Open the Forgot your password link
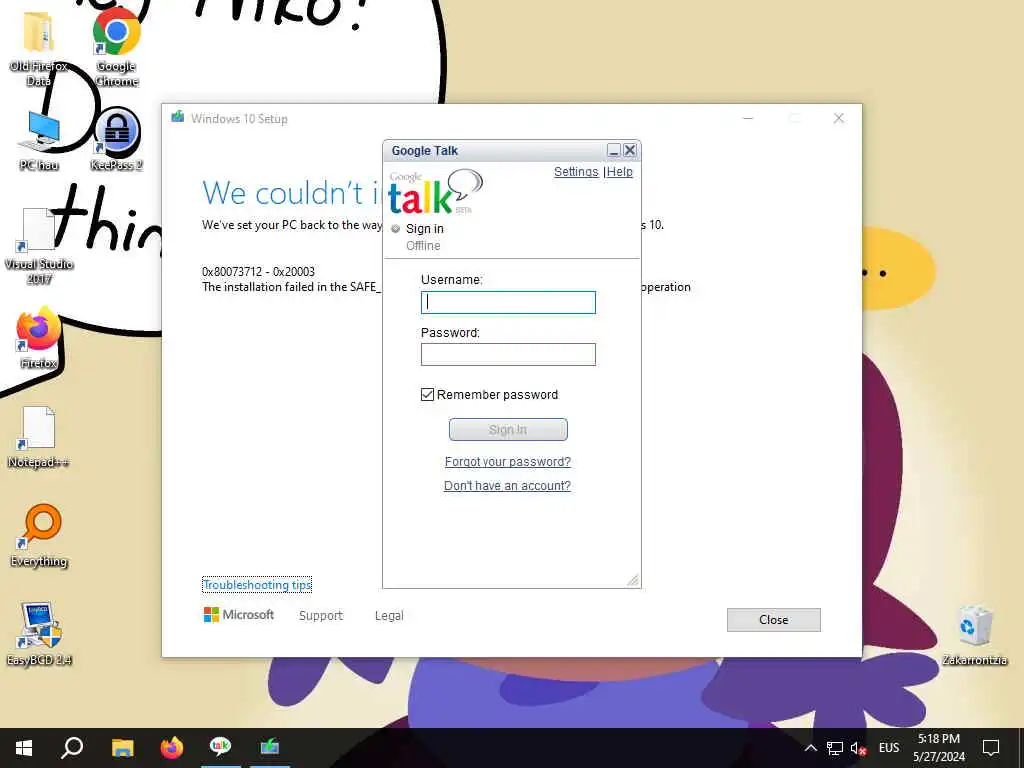 pyautogui.click(x=507, y=462)
